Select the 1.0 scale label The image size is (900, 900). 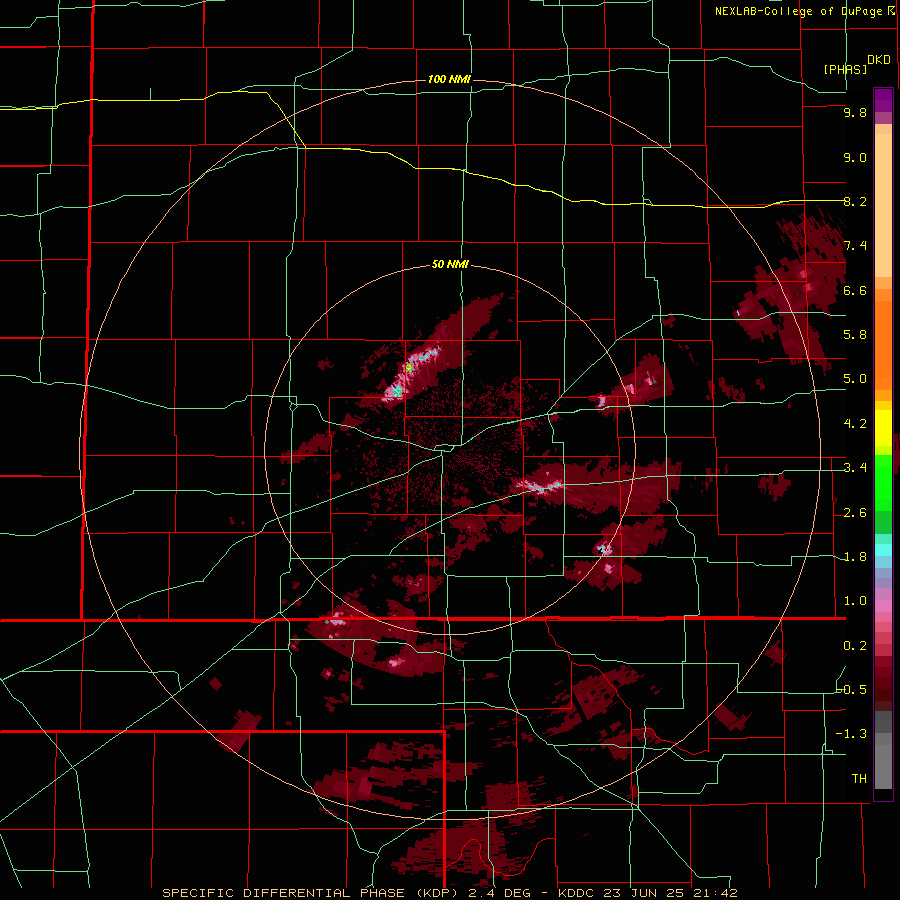855,601
